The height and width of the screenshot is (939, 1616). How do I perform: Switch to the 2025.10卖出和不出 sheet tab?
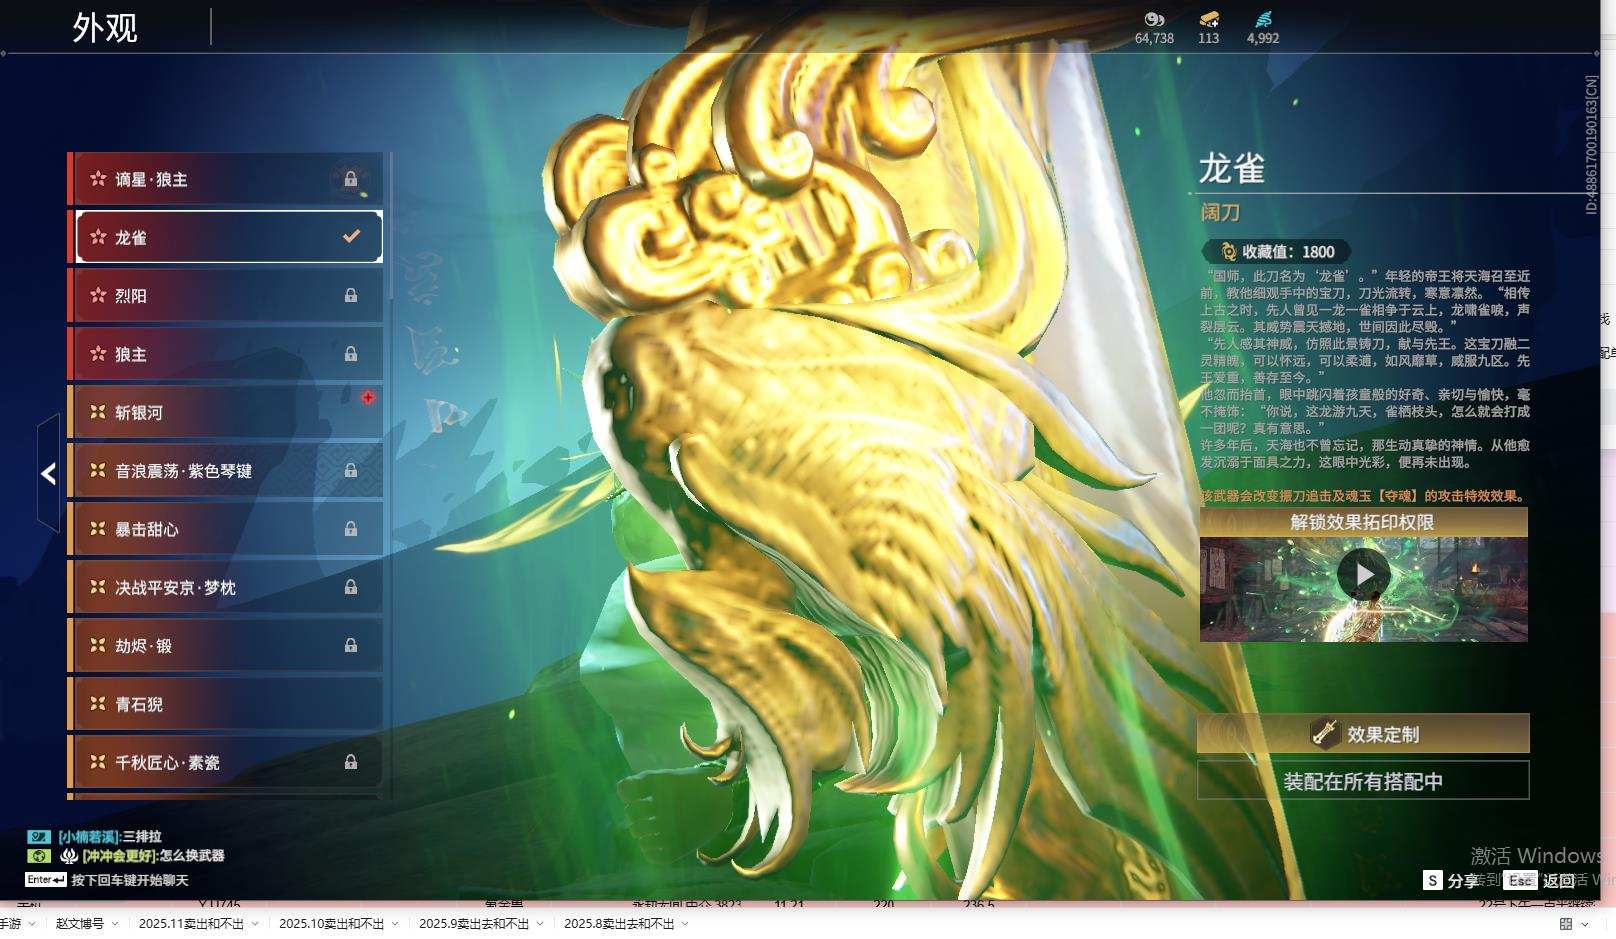[x=333, y=924]
